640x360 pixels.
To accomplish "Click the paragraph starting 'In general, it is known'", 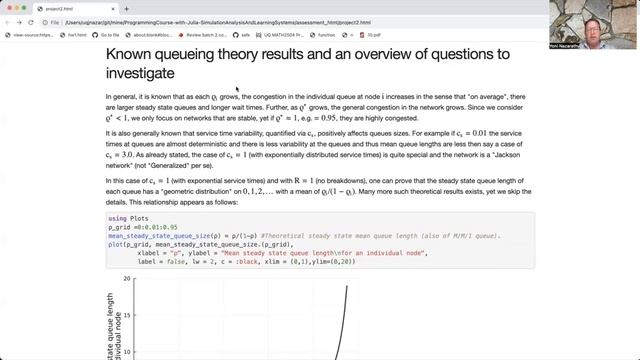I will coord(316,107).
